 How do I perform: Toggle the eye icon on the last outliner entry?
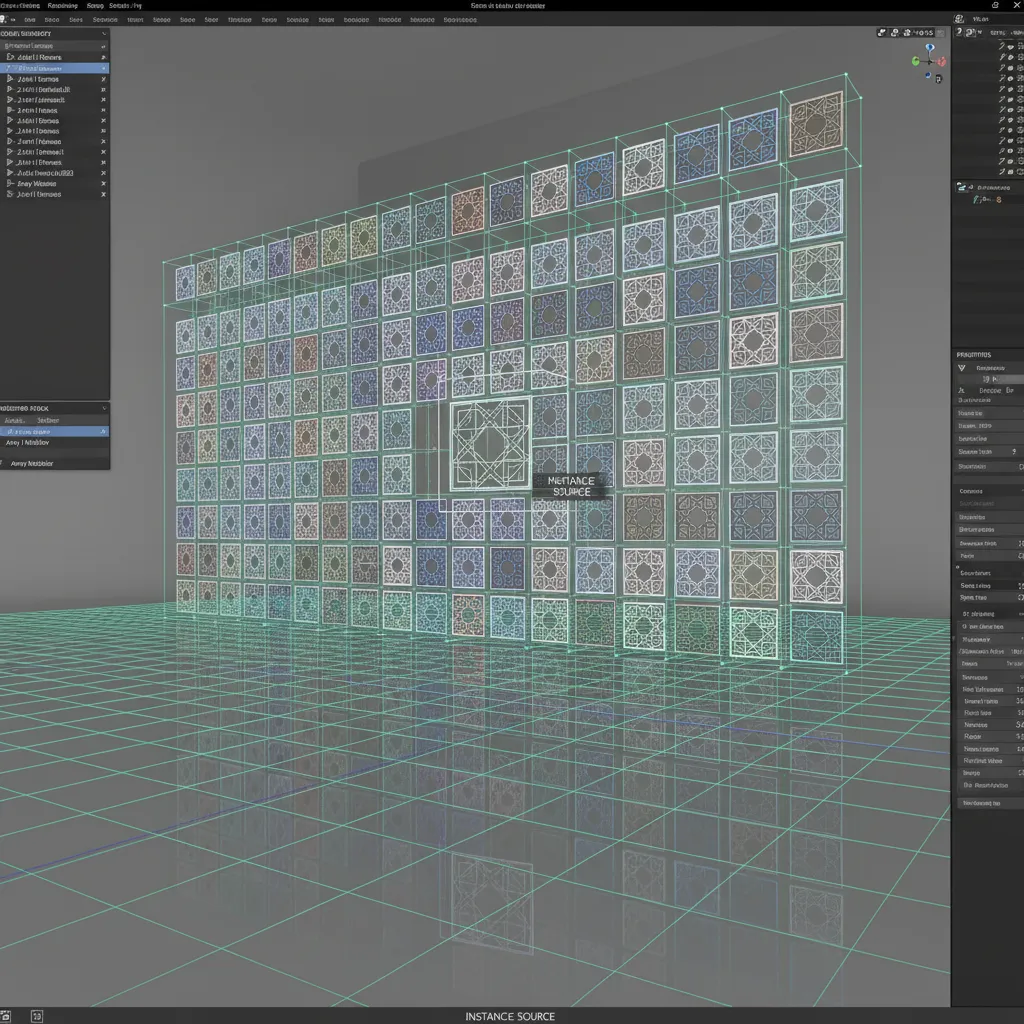[103, 193]
